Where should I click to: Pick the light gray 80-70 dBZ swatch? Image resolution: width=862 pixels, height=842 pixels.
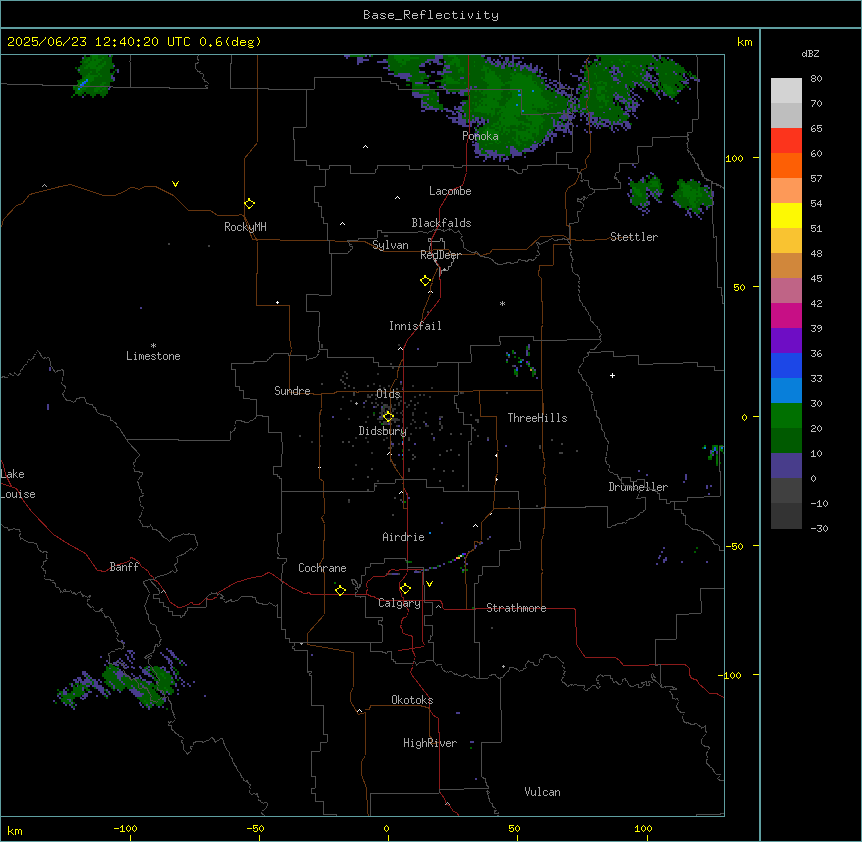tap(786, 91)
